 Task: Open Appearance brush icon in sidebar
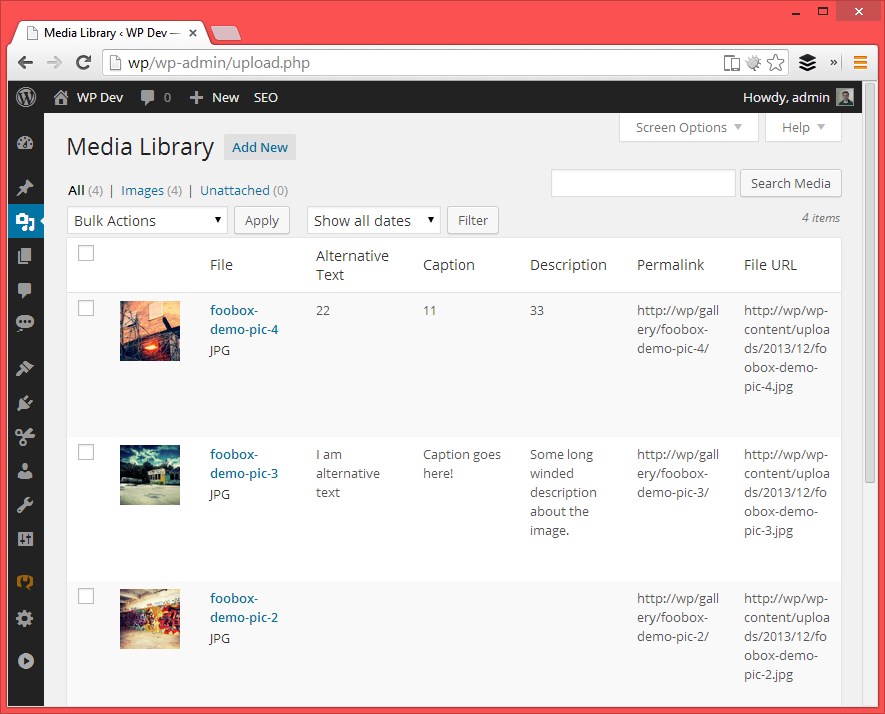tap(25, 368)
